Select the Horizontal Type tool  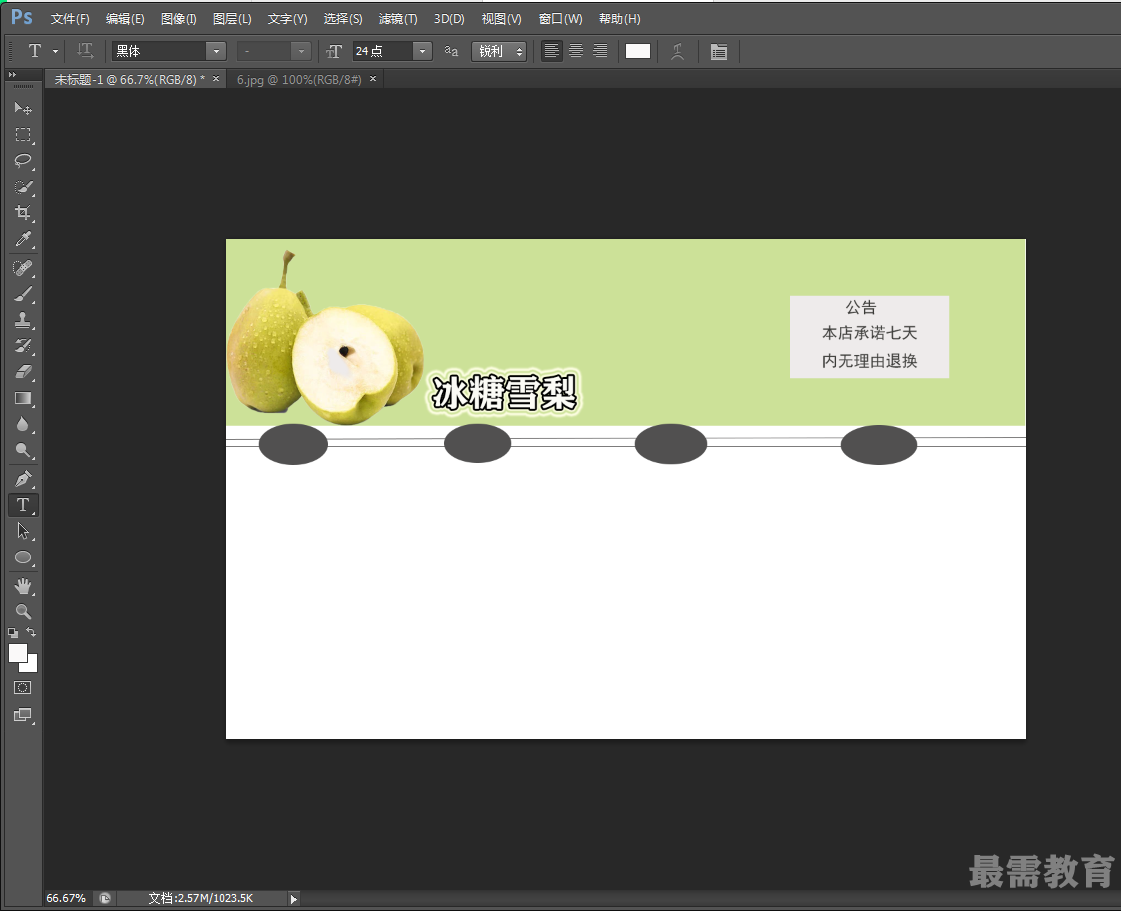(x=23, y=505)
